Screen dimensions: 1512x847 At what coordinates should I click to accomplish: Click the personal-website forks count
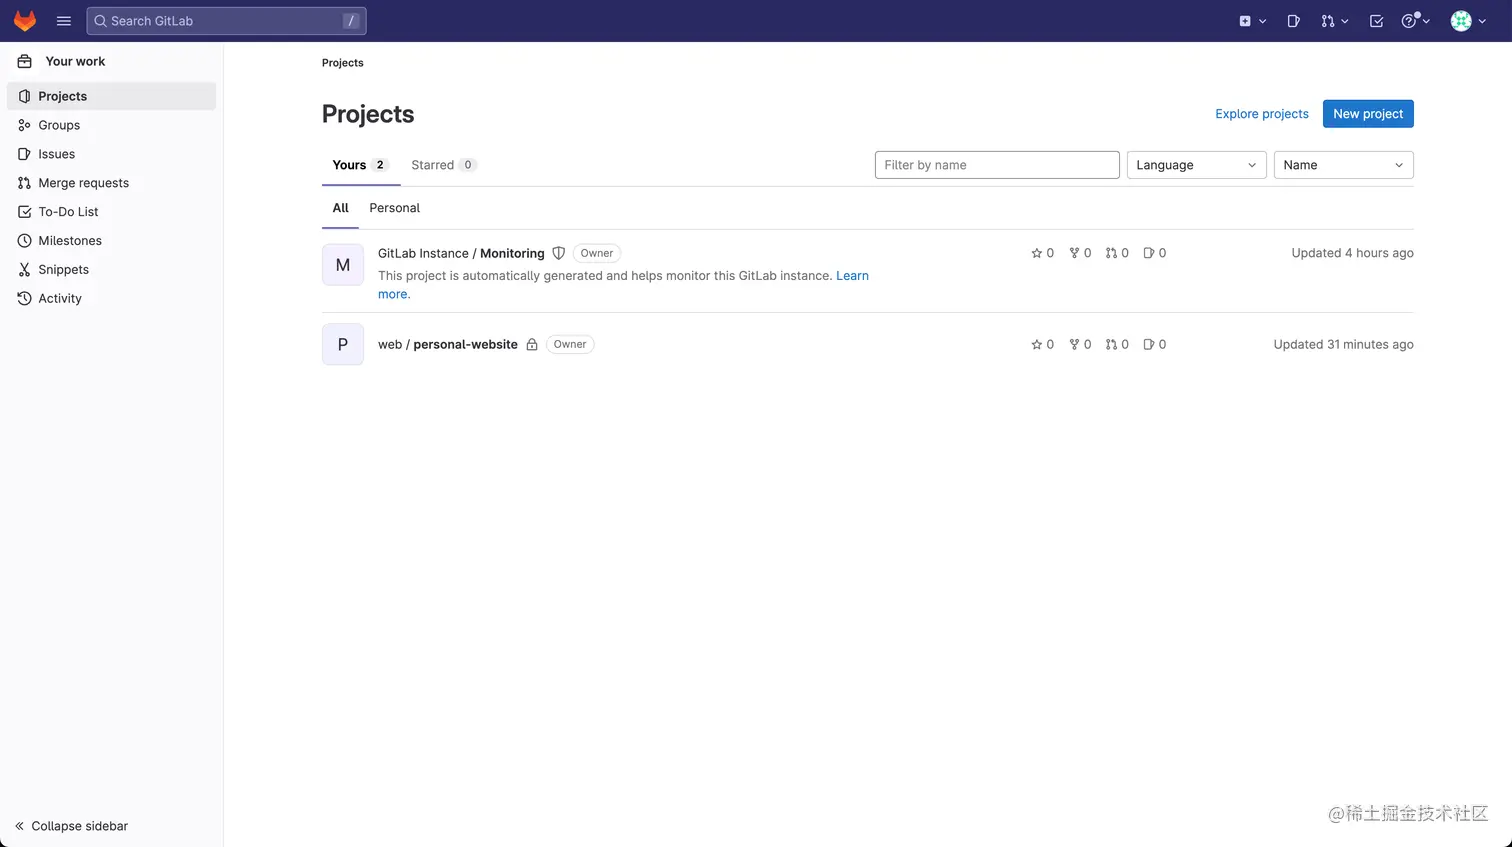coord(1080,344)
